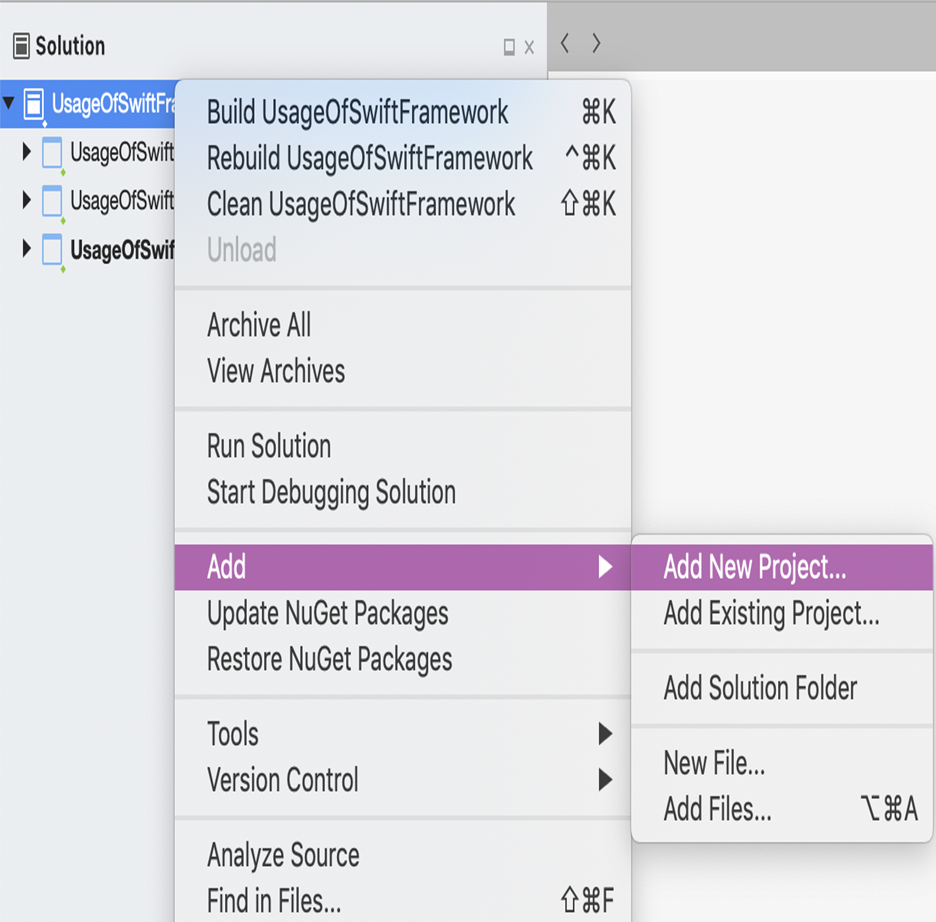This screenshot has width=936, height=922.
Task: Open the Tools submenu
Action: pyautogui.click(x=403, y=733)
